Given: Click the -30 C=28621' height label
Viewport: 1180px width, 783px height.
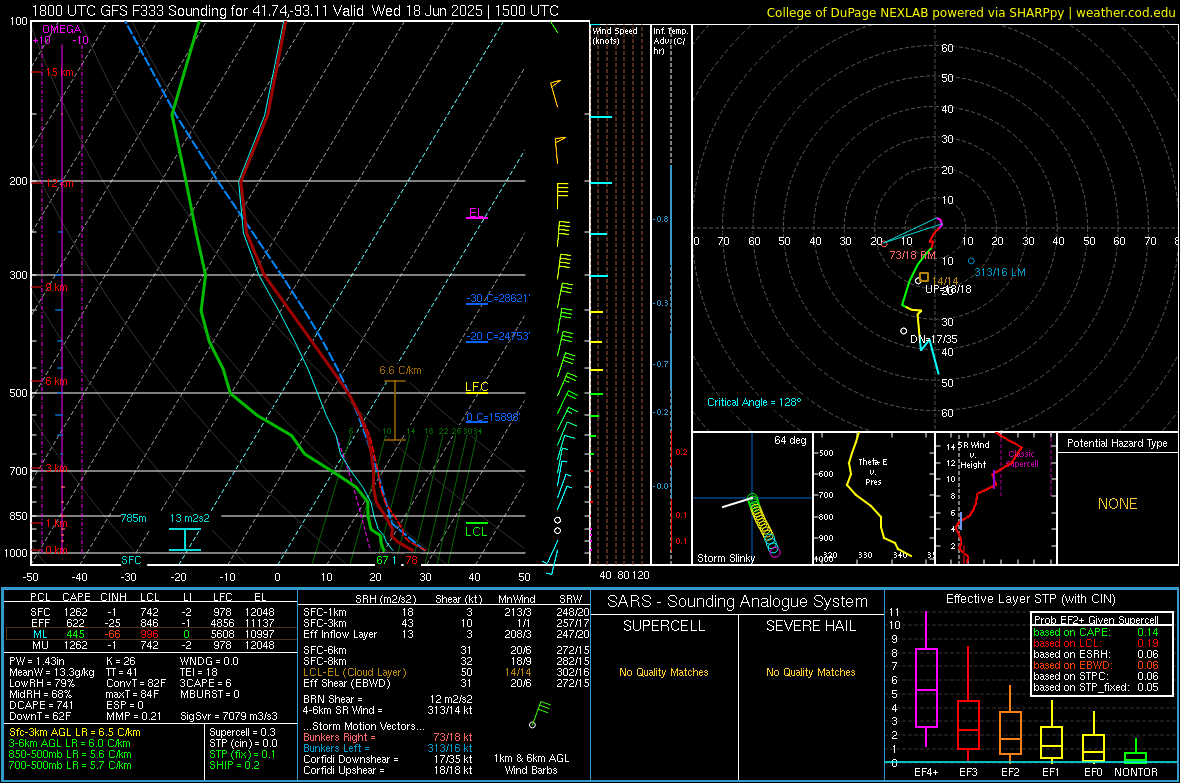Looking at the screenshot, I should click(x=498, y=298).
